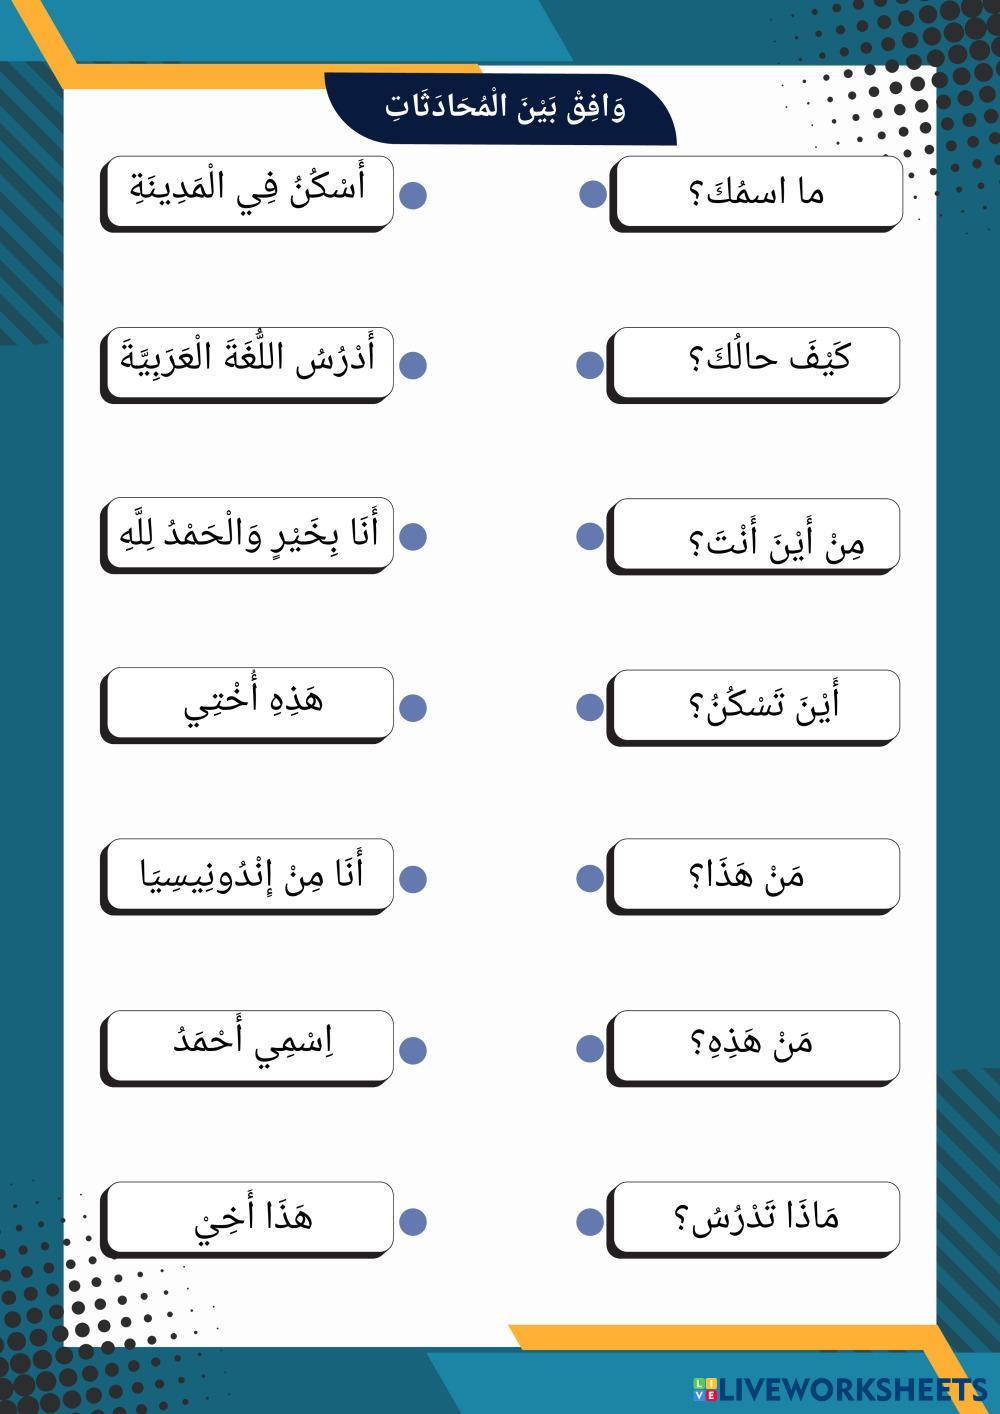Select the dot next to «أدرس اللغة العربية»
The height and width of the screenshot is (1414, 1000).
(413, 365)
